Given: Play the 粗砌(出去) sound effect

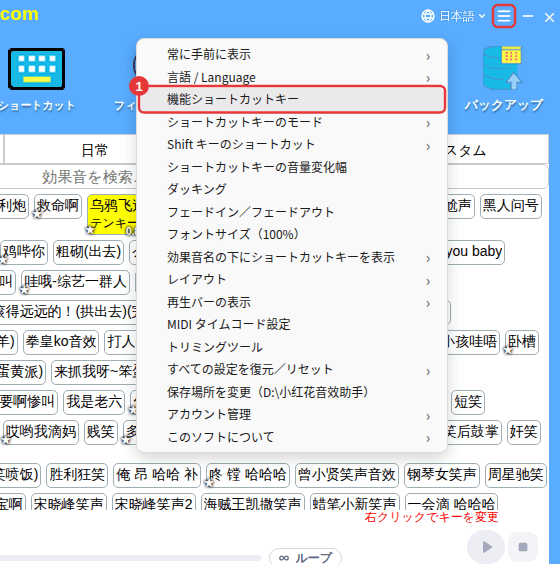Looking at the screenshot, I should [88, 252].
